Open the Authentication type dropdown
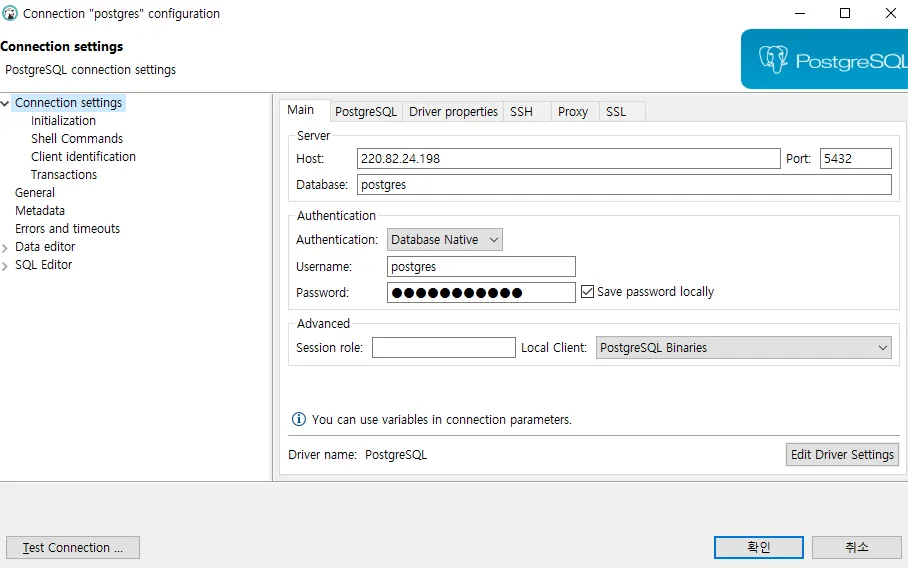The width and height of the screenshot is (908, 568). [x=444, y=240]
